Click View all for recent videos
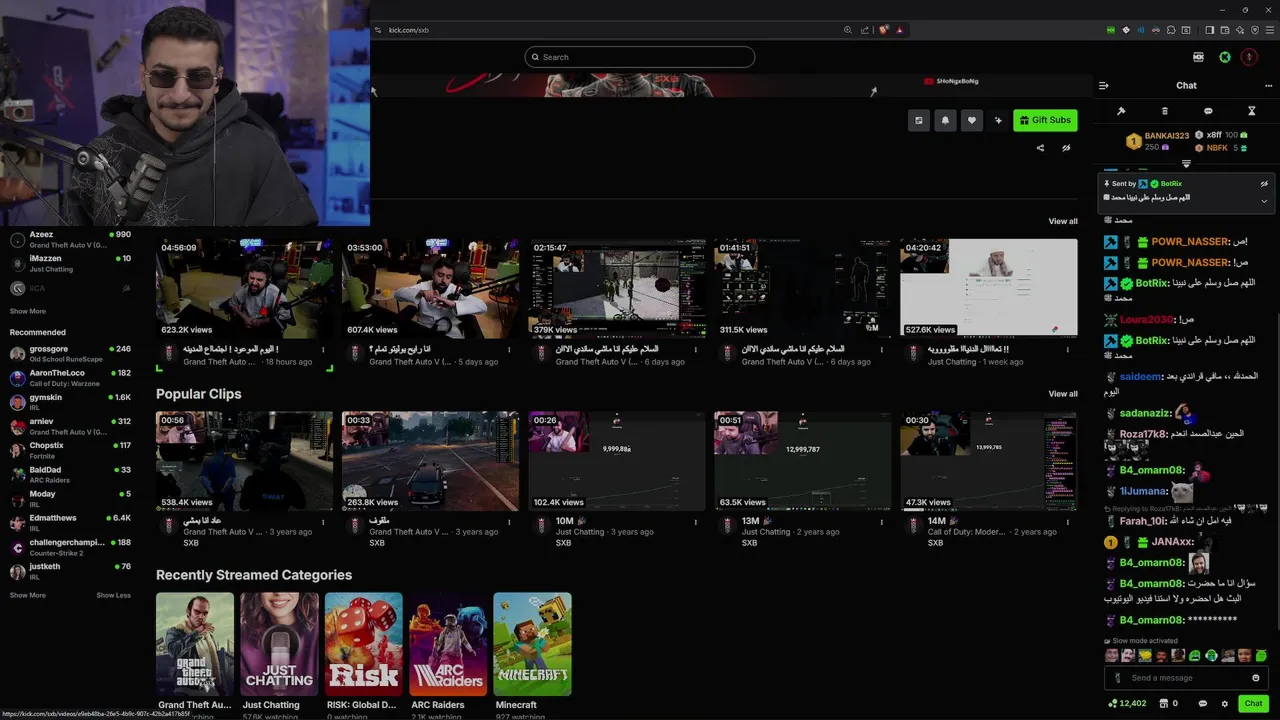Viewport: 1280px width, 720px height. click(1063, 221)
